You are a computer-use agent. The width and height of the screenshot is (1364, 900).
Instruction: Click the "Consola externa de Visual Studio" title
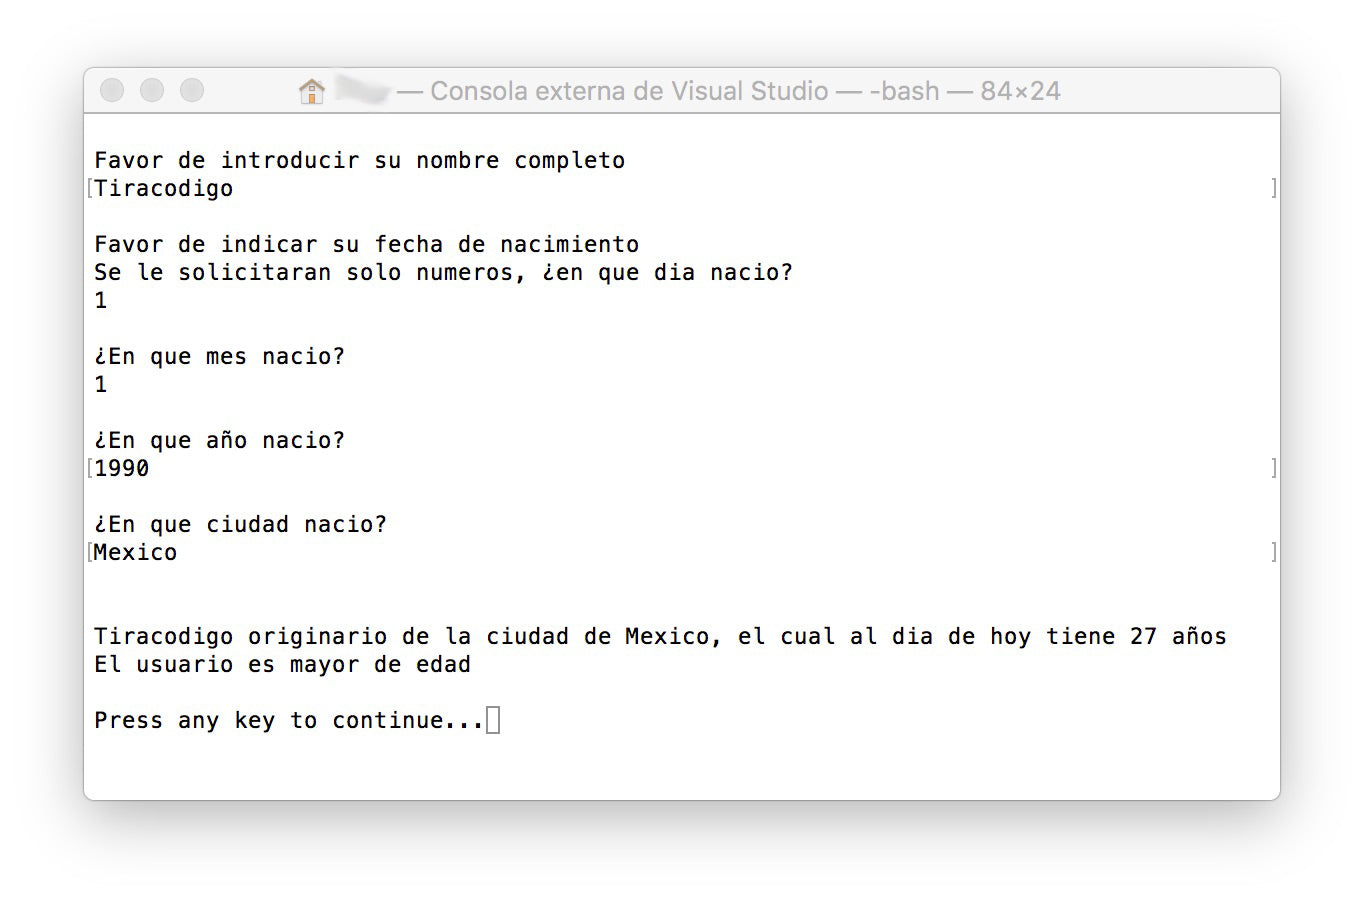629,91
